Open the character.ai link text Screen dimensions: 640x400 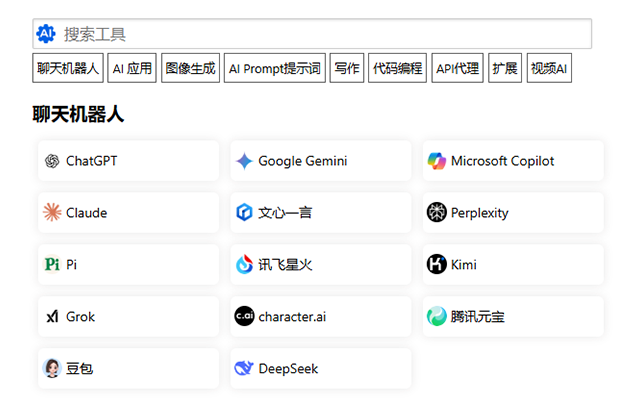click(x=292, y=316)
